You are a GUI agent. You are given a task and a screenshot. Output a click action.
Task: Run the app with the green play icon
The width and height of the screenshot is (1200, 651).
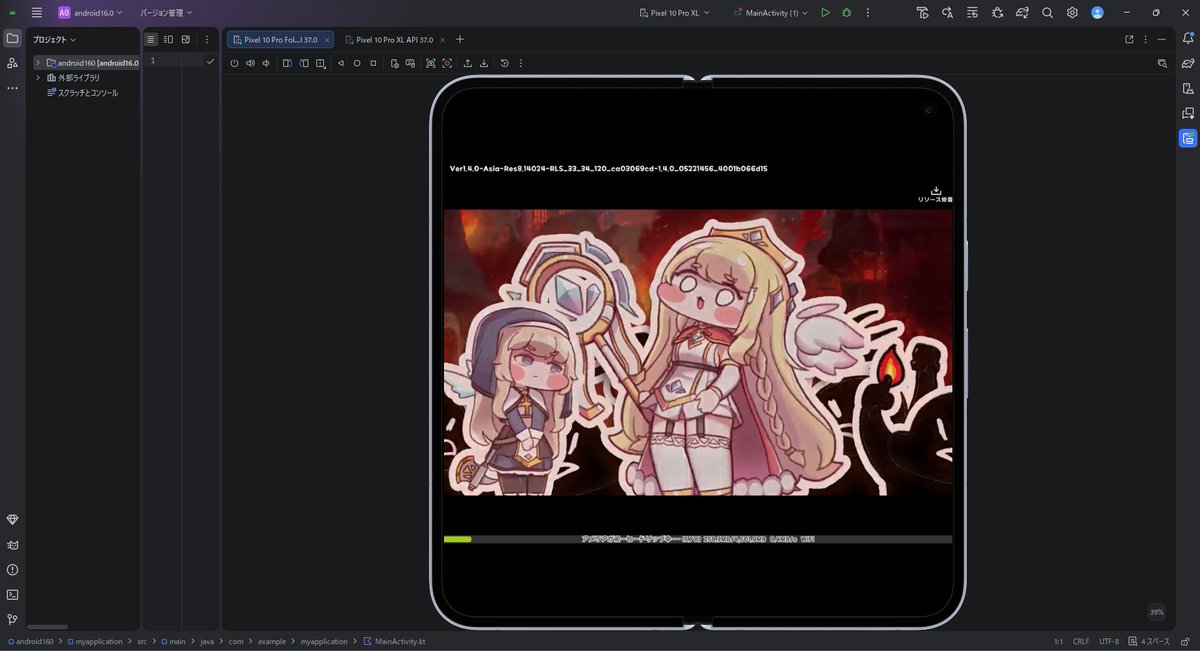point(825,13)
